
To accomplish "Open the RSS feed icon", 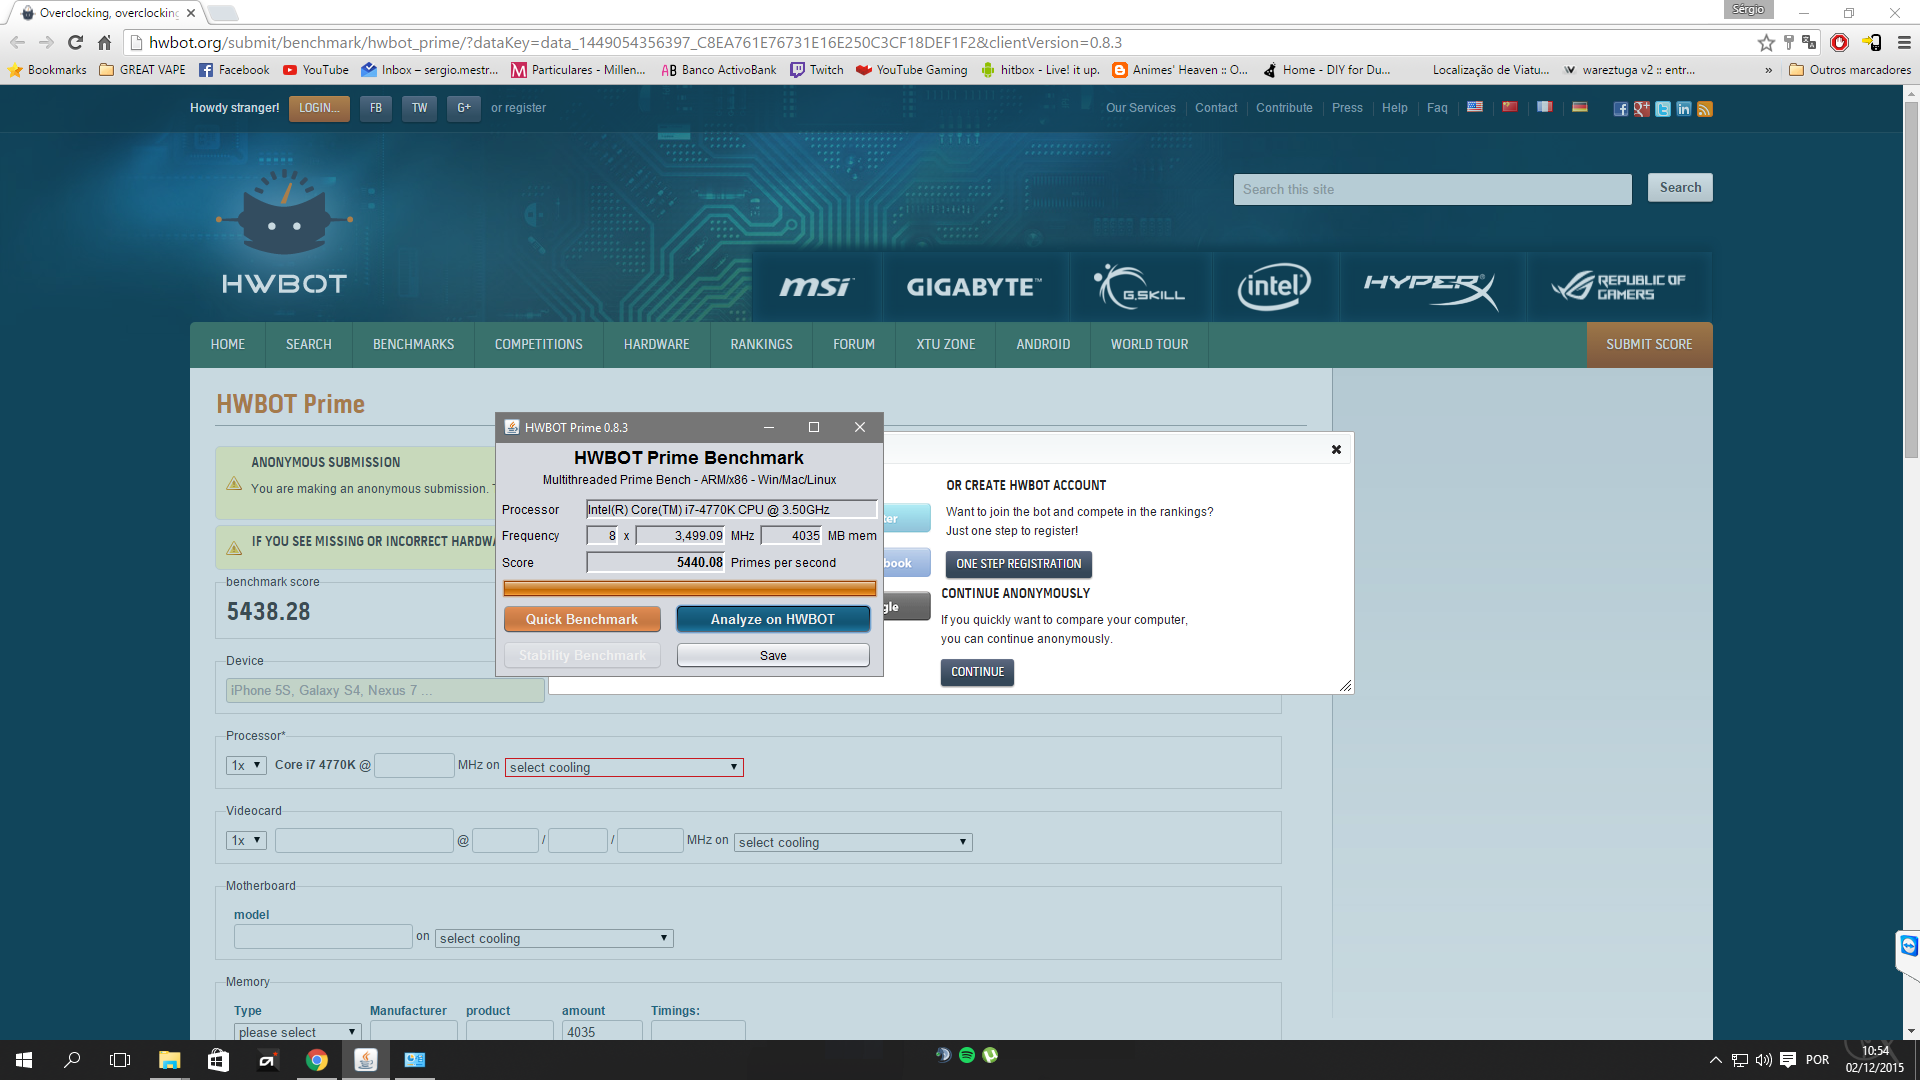I will (x=1705, y=109).
